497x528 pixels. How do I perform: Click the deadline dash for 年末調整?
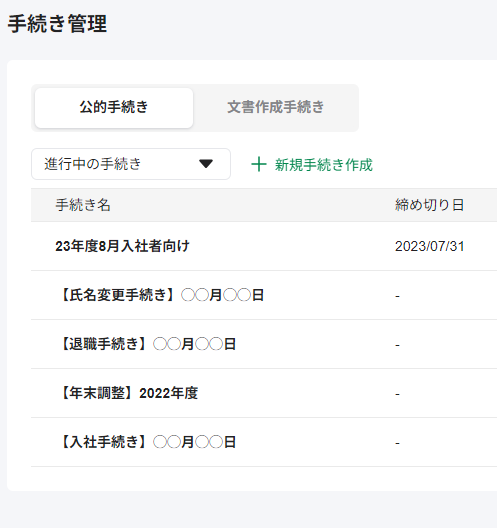[397, 394]
